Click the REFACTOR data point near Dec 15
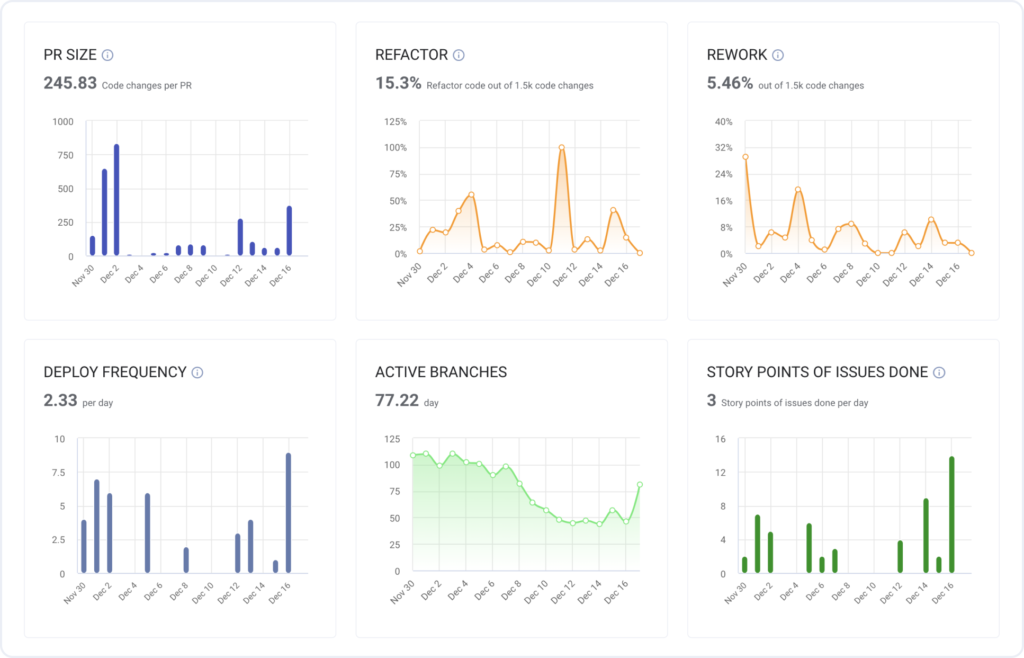1024x658 pixels. click(x=613, y=210)
